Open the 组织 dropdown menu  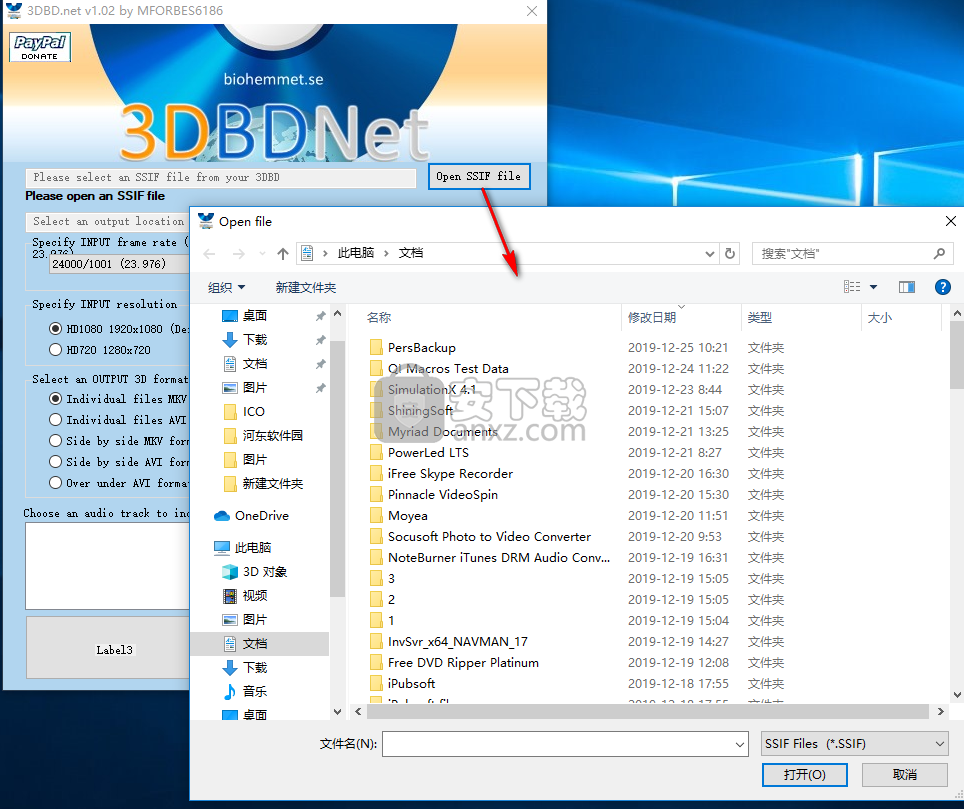[x=226, y=287]
